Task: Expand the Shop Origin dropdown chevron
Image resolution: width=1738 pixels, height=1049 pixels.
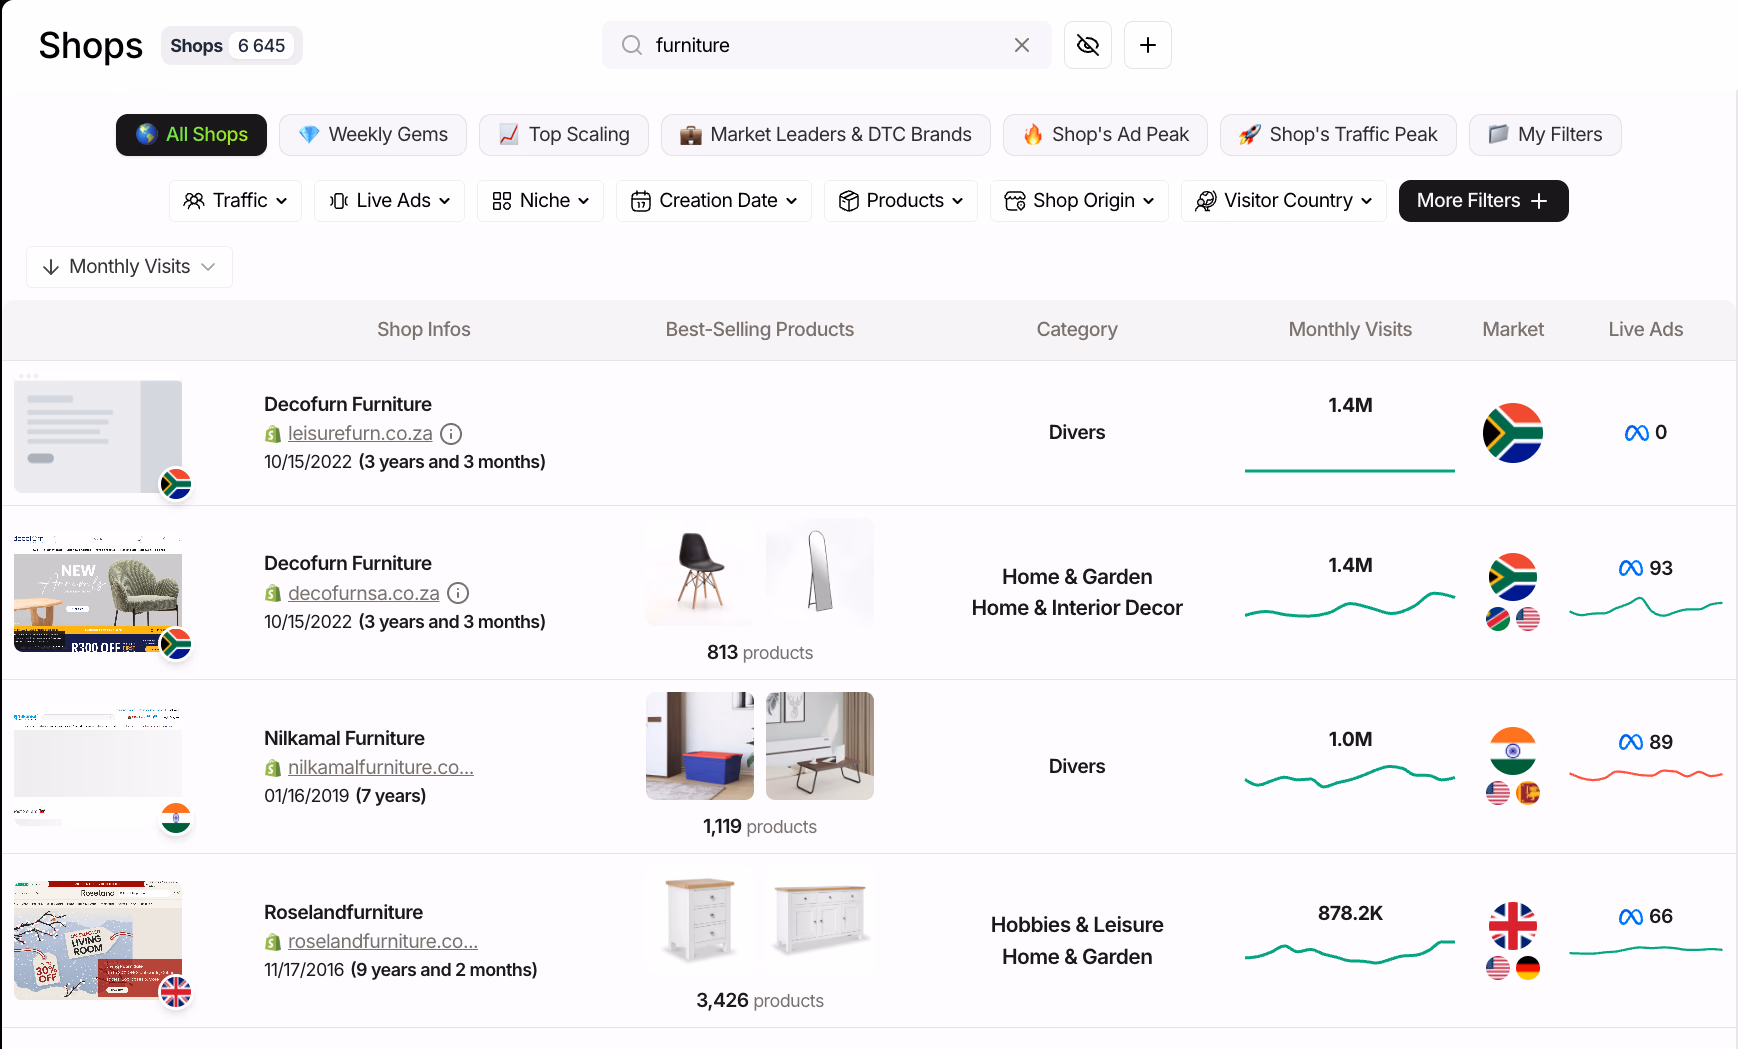Action: pyautogui.click(x=1150, y=200)
